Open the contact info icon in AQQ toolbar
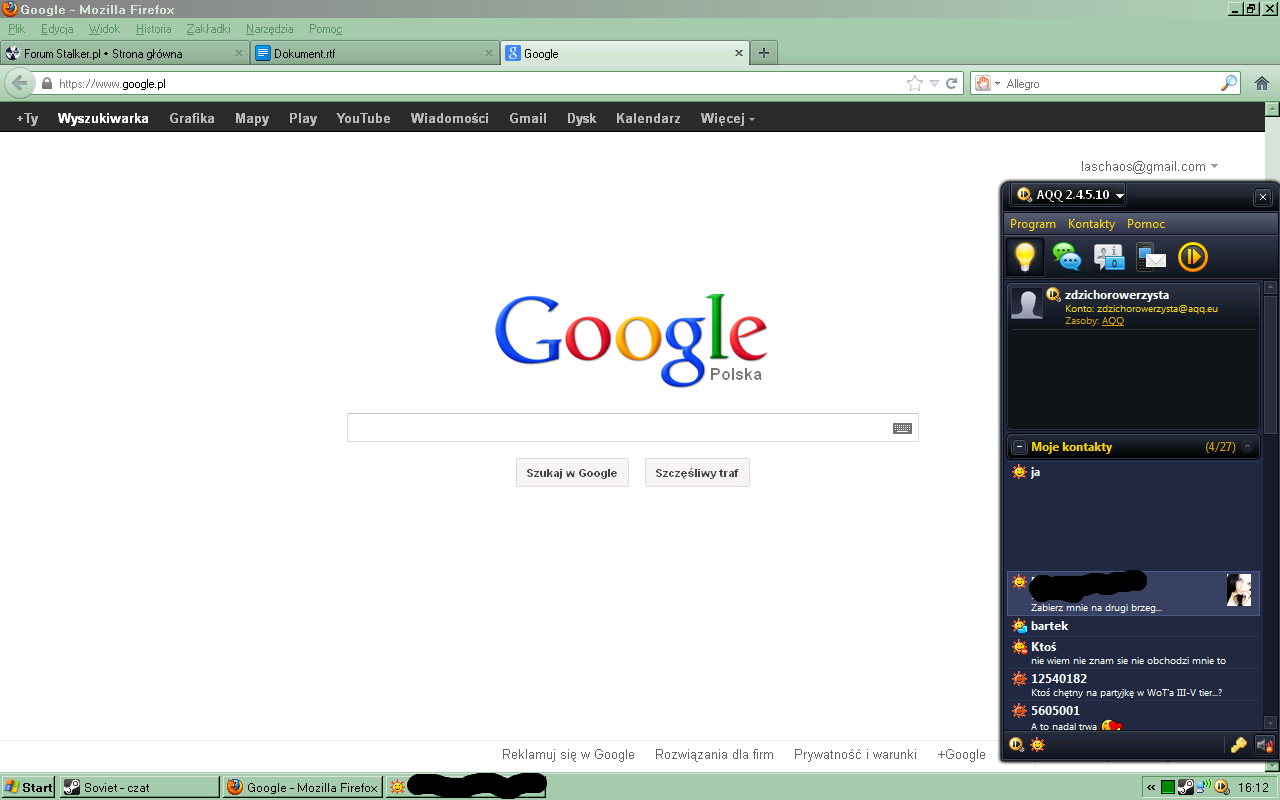 tap(1109, 257)
